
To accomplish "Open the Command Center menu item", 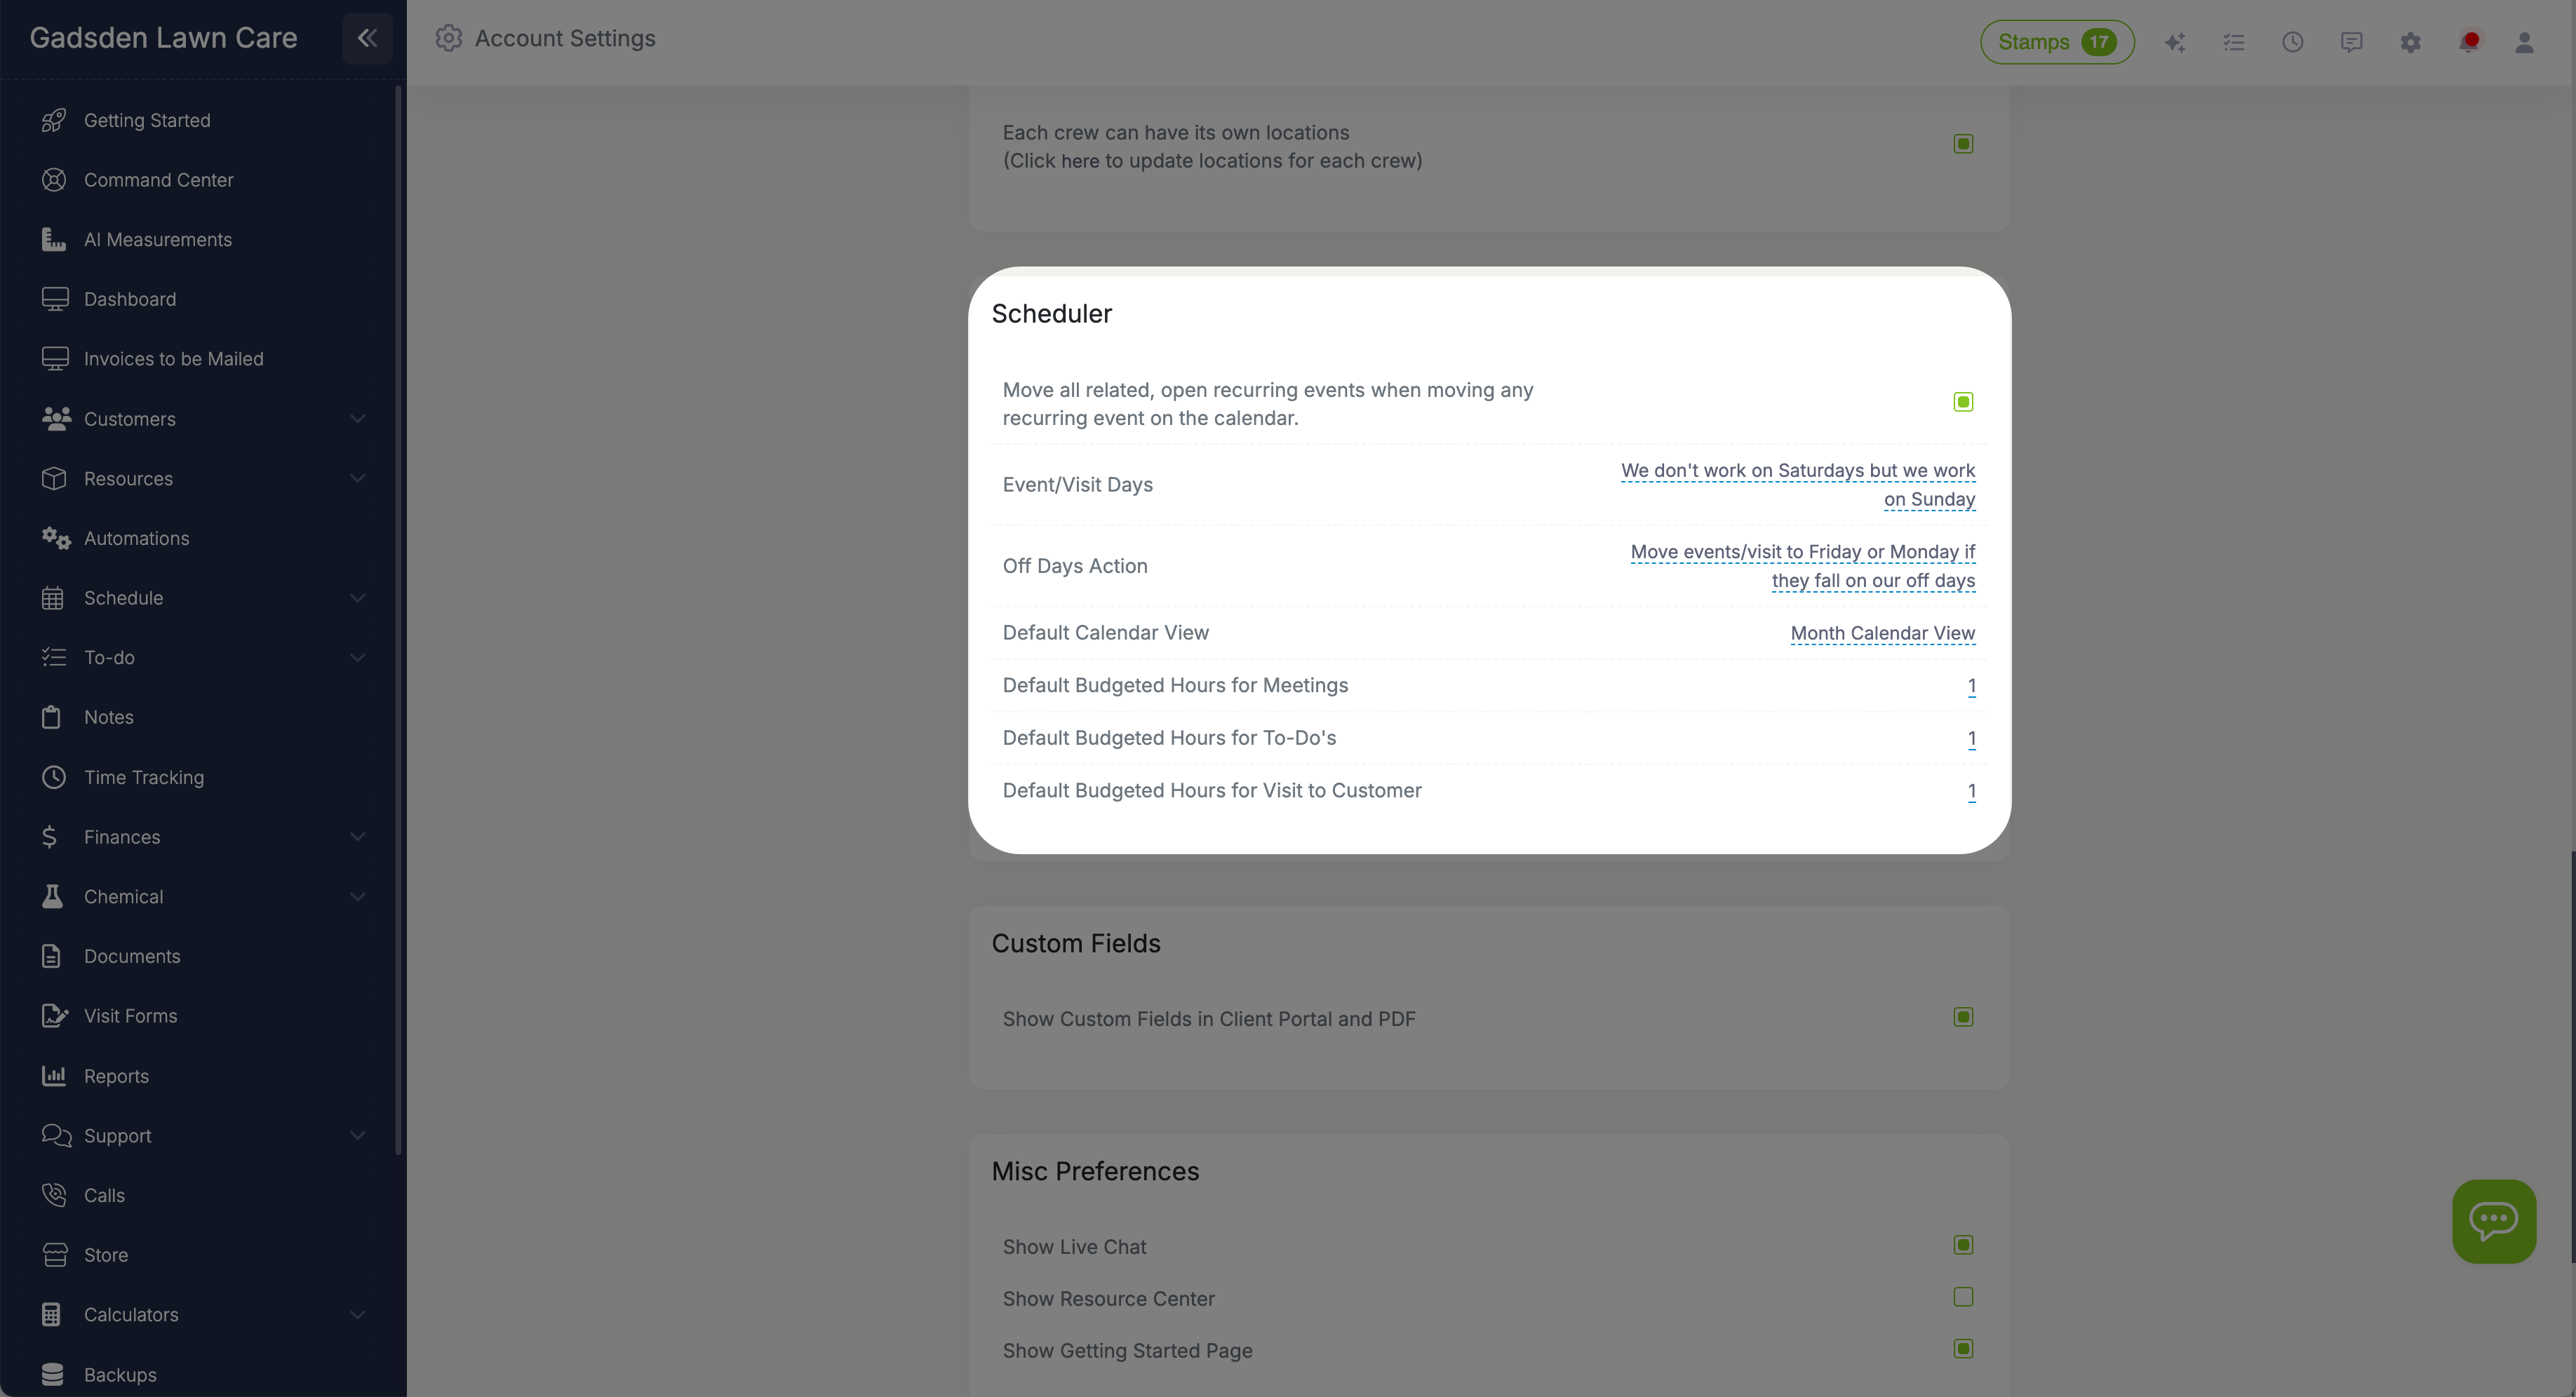I will click(x=158, y=180).
